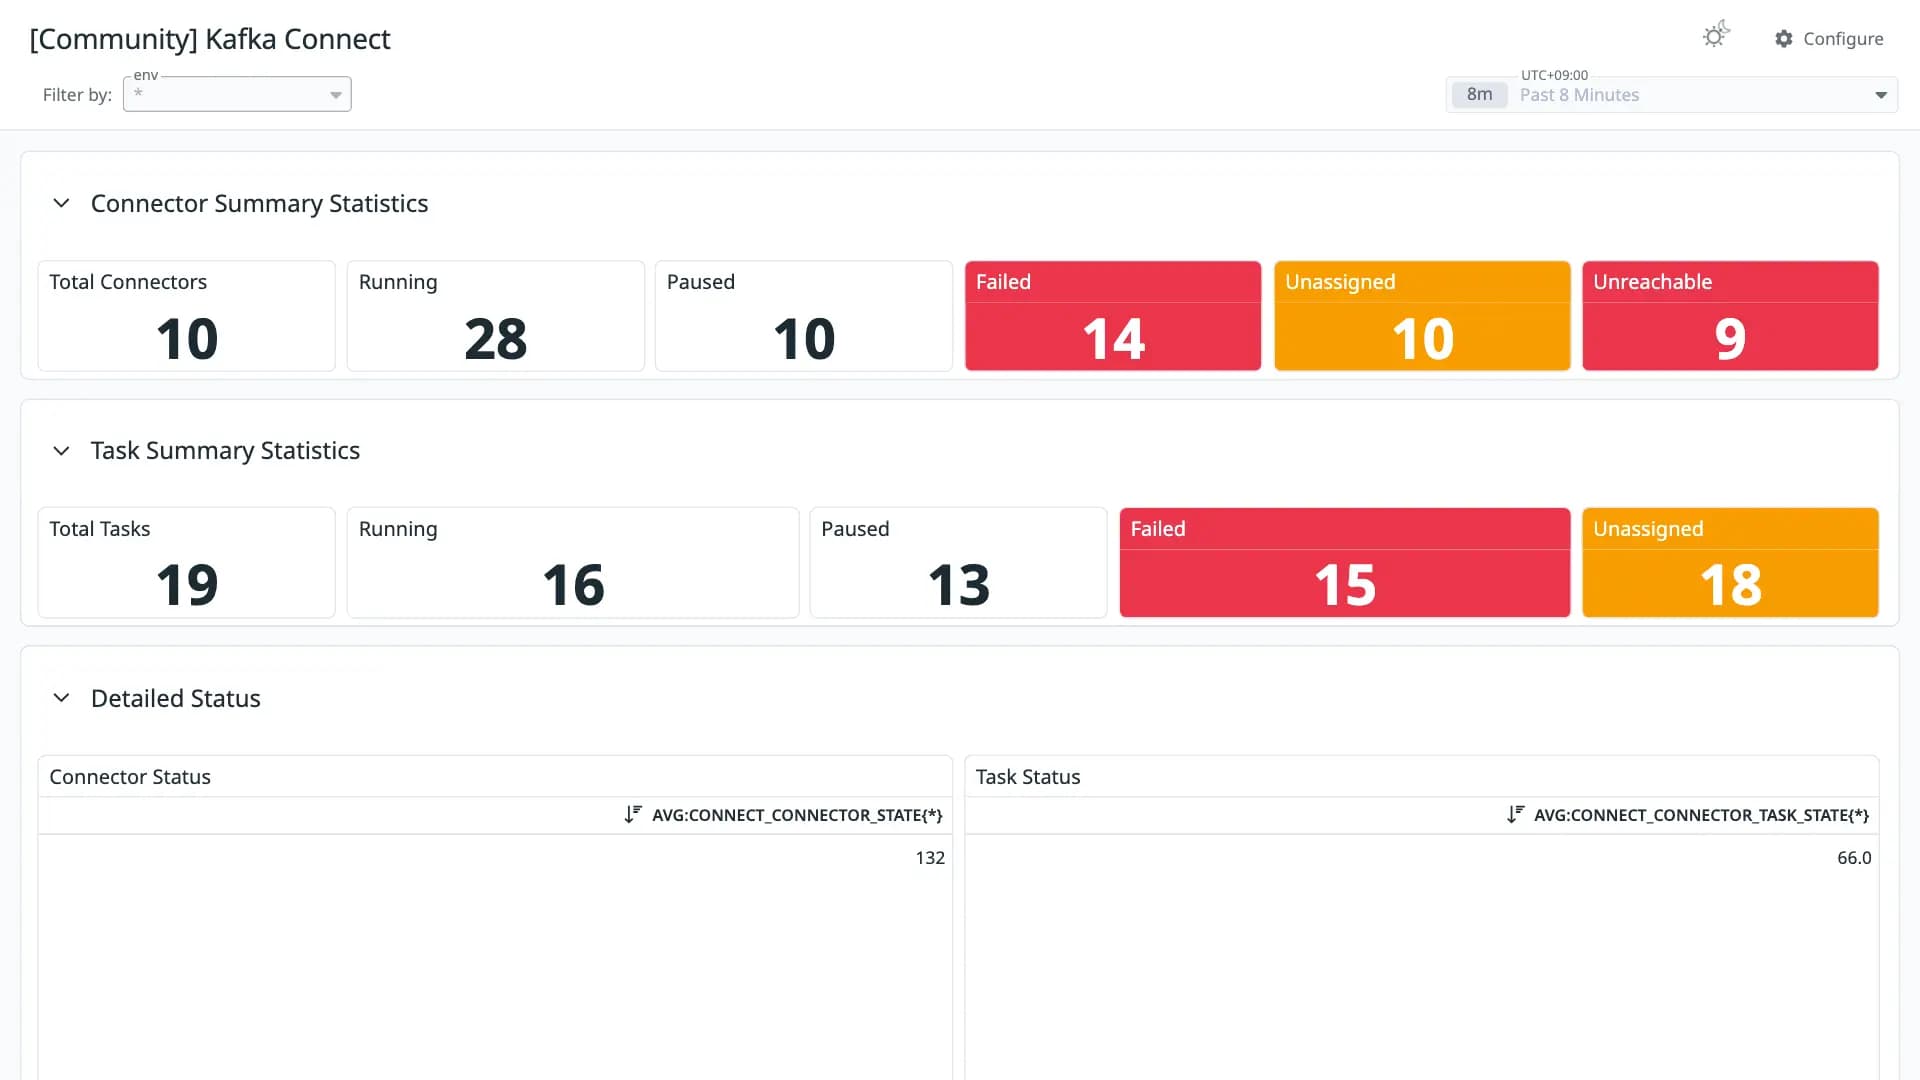
Task: Open the env filter dropdown
Action: 237,94
